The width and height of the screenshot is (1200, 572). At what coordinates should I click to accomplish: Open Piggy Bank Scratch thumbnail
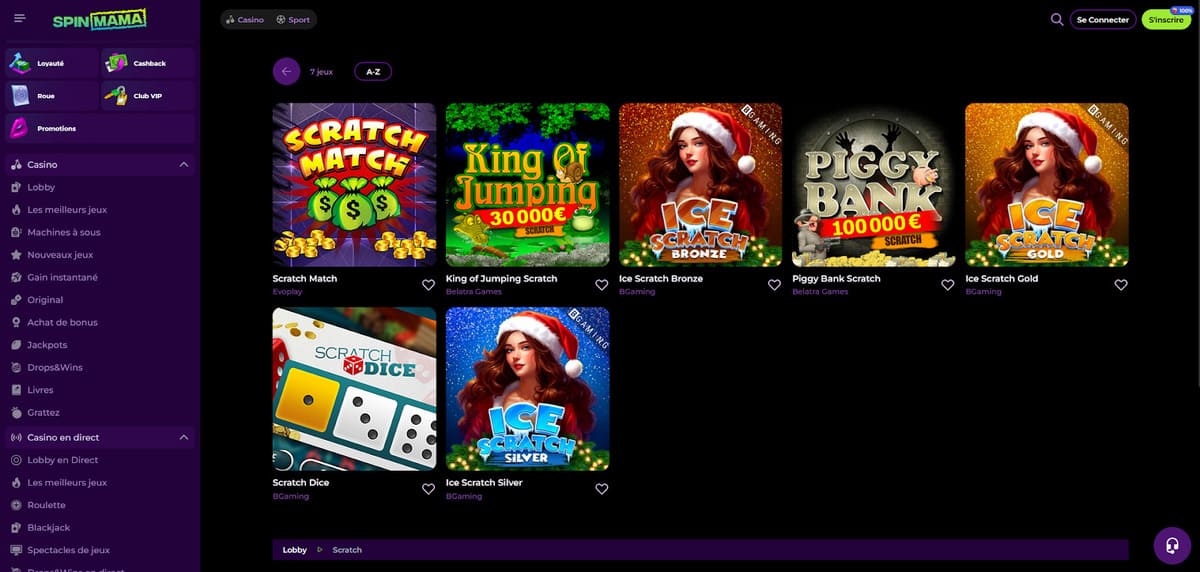pos(874,185)
